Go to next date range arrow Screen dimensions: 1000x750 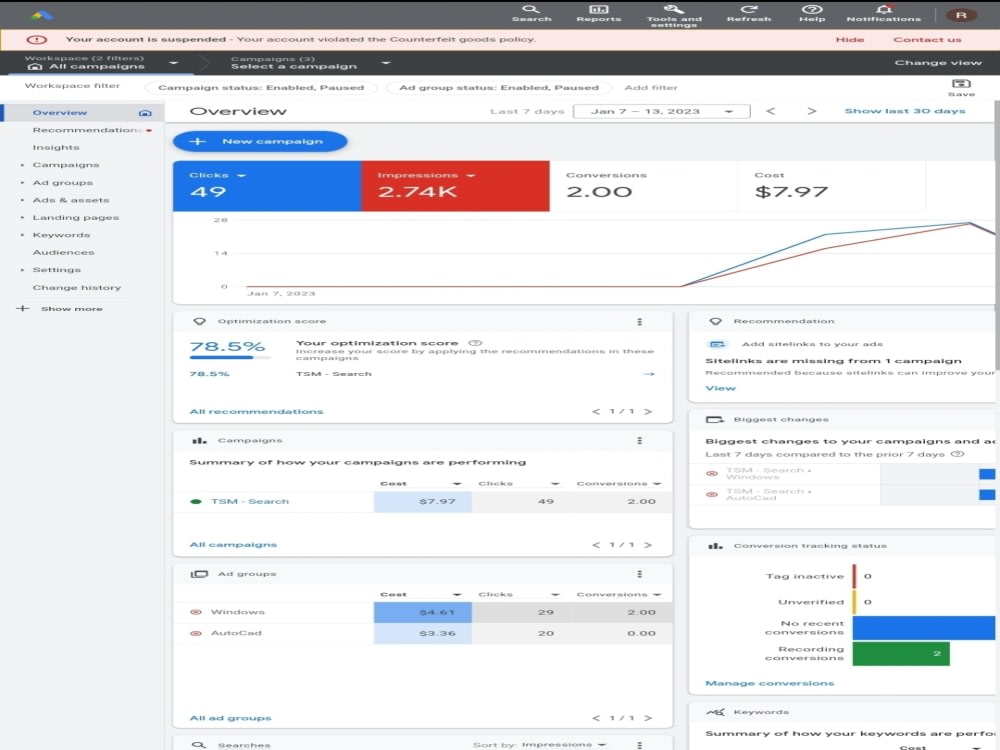(811, 111)
